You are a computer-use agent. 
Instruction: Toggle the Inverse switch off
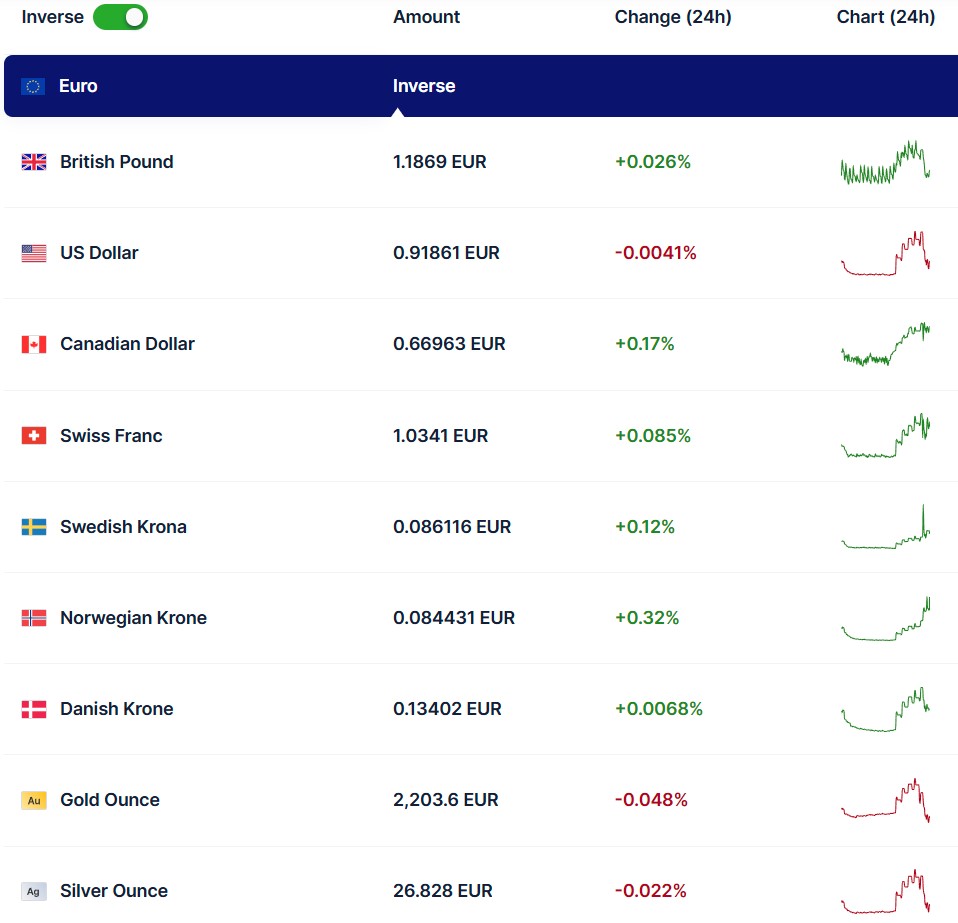pos(120,17)
